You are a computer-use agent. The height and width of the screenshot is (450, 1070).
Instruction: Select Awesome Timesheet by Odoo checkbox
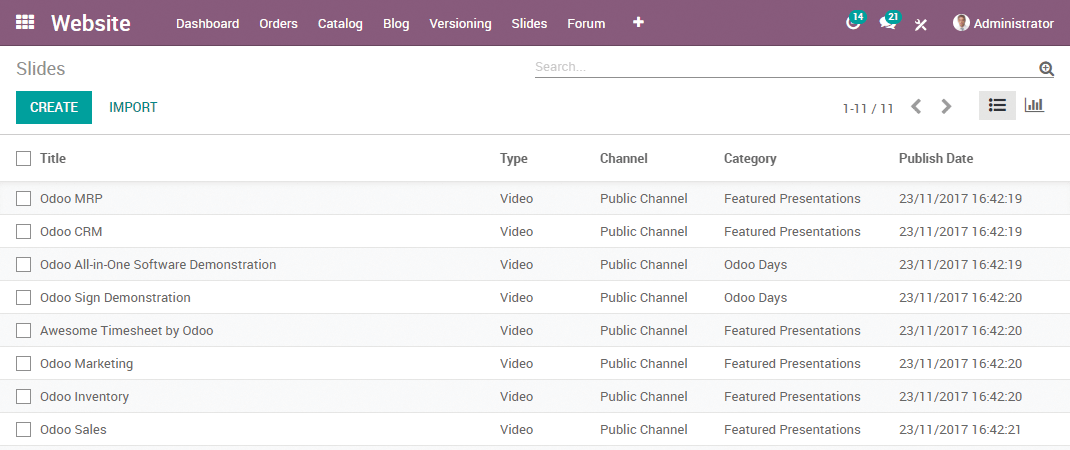[24, 331]
